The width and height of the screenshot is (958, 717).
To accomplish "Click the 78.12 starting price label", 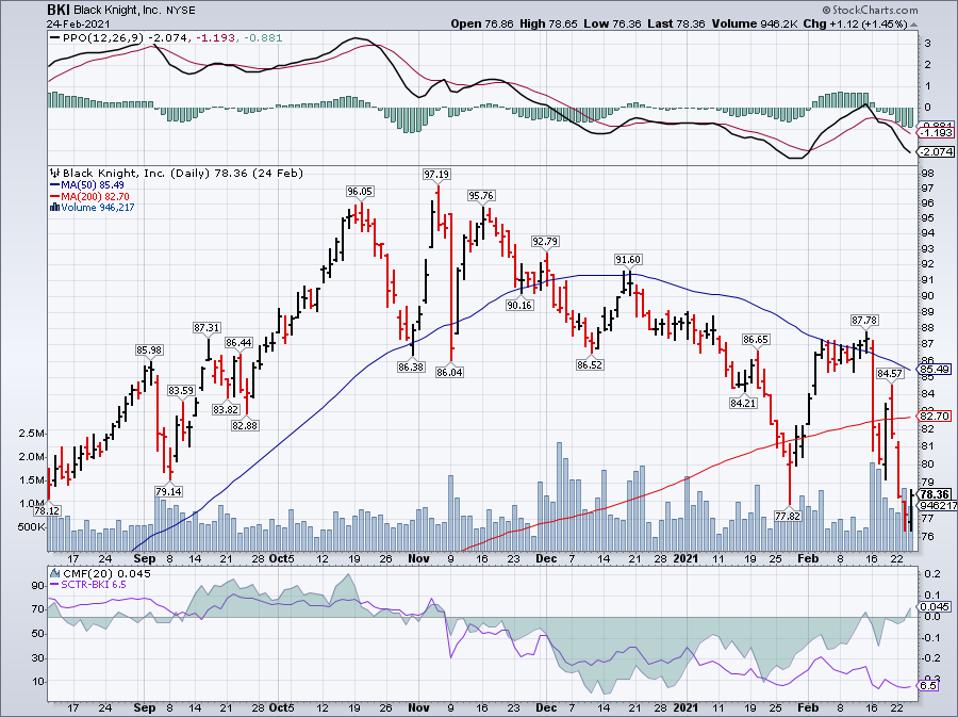I will point(48,510).
